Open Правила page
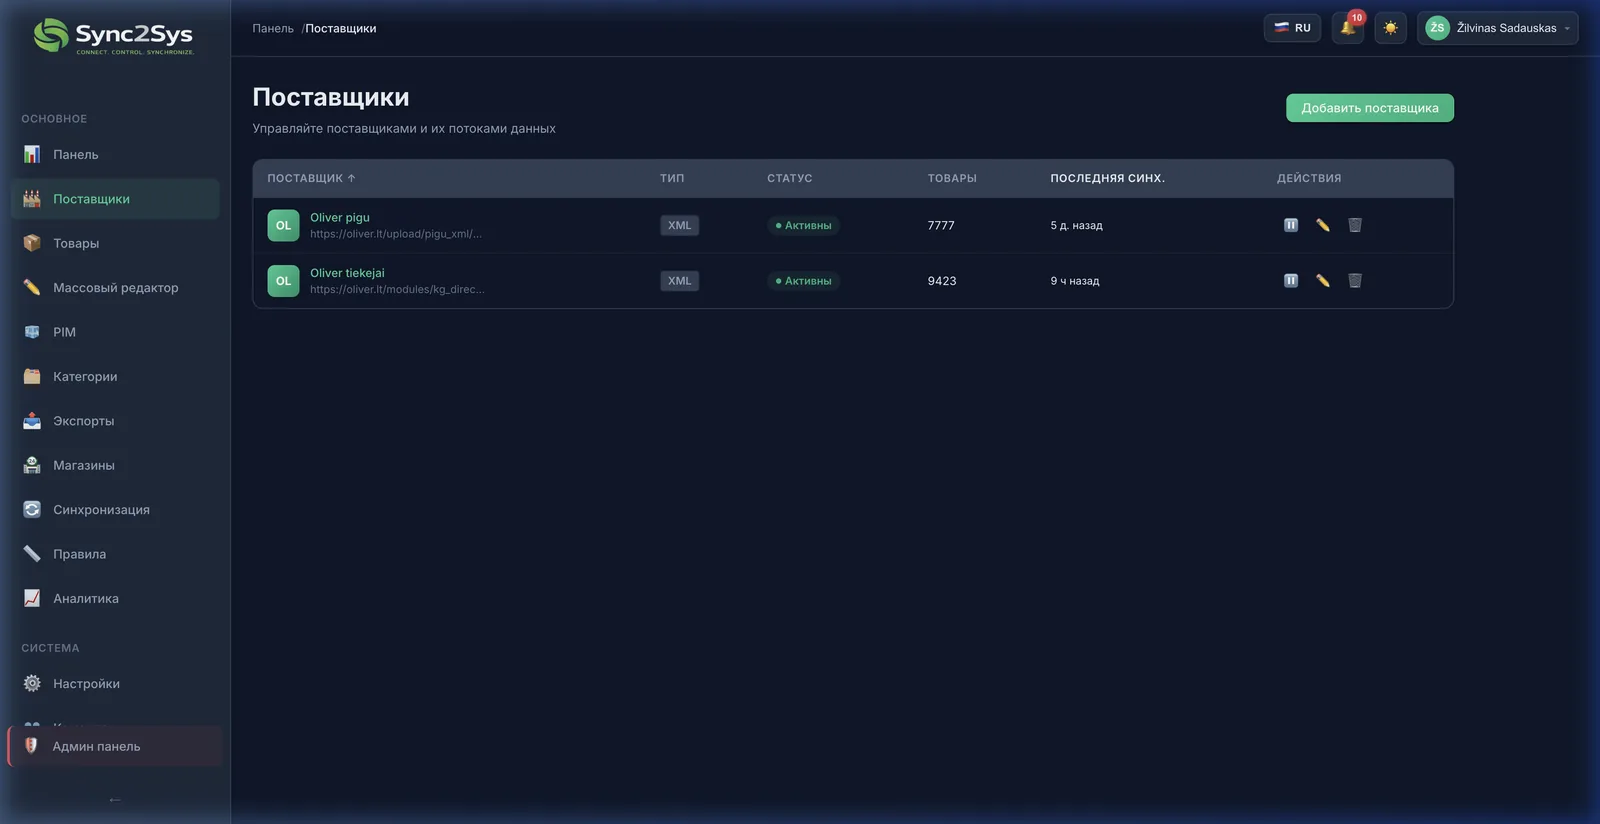This screenshot has height=824, width=1600. [115, 554]
